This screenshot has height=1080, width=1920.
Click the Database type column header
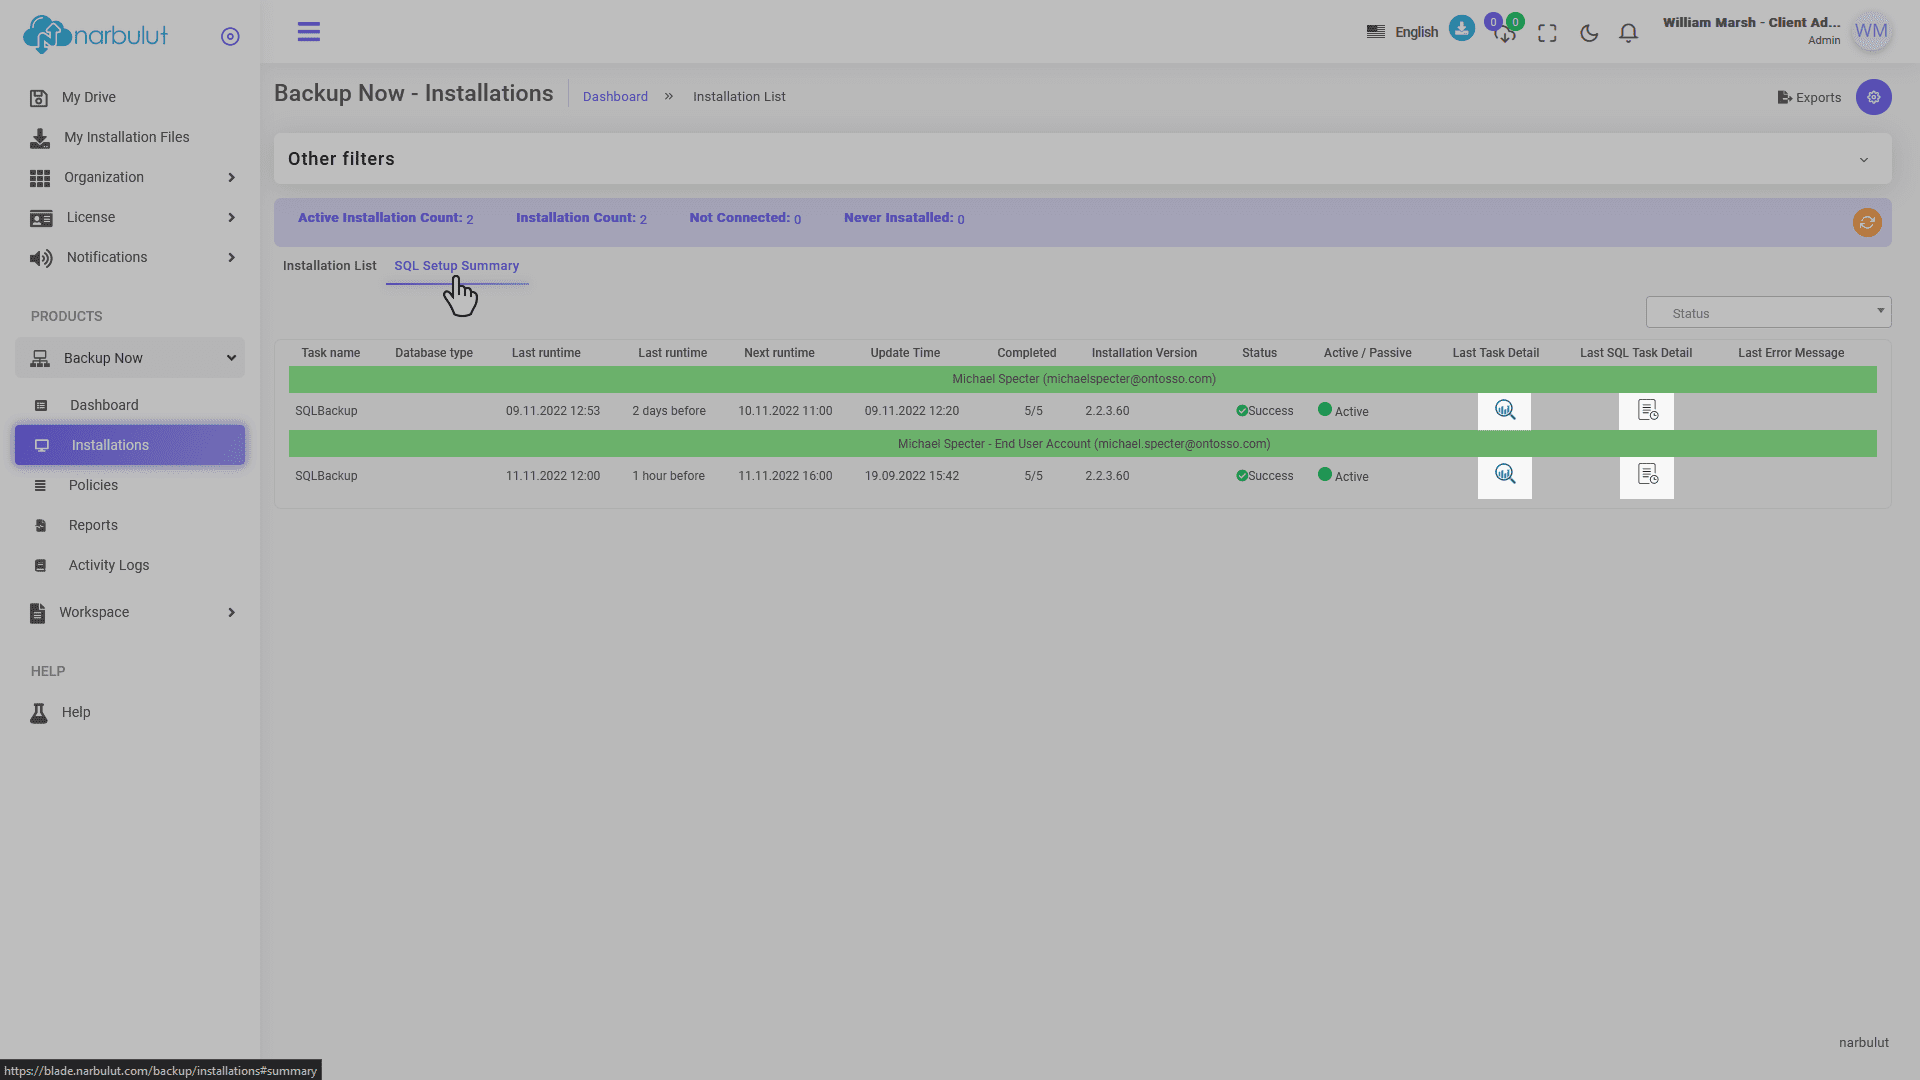coord(434,353)
